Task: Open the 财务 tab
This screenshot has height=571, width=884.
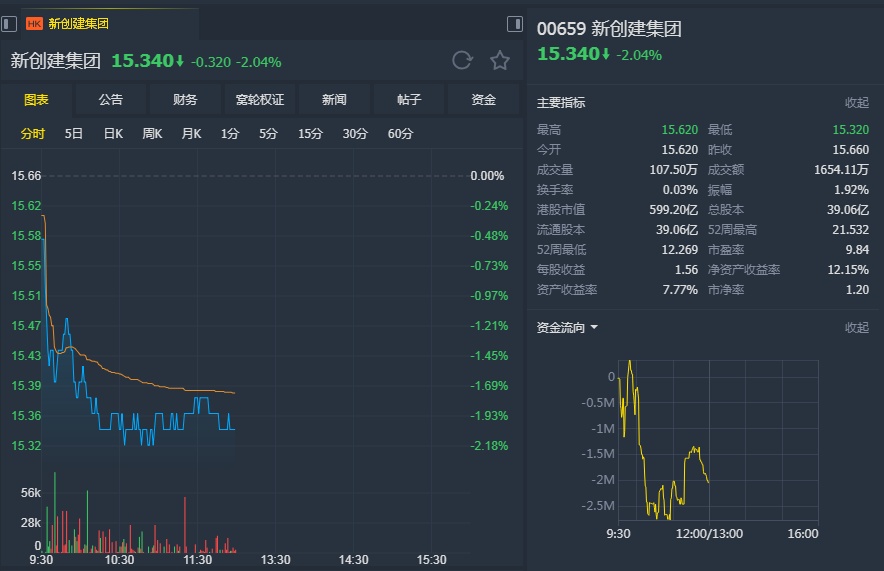Action: 185,100
